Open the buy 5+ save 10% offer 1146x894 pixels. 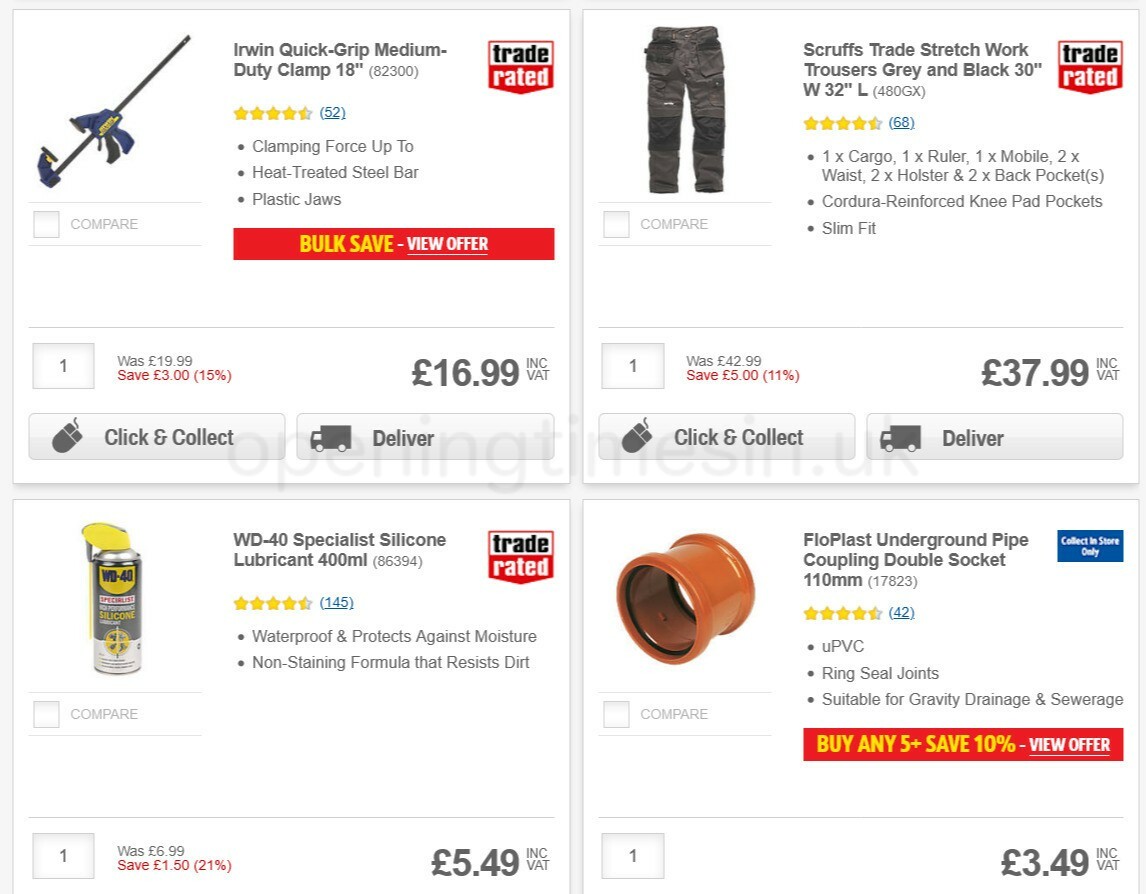click(1072, 745)
